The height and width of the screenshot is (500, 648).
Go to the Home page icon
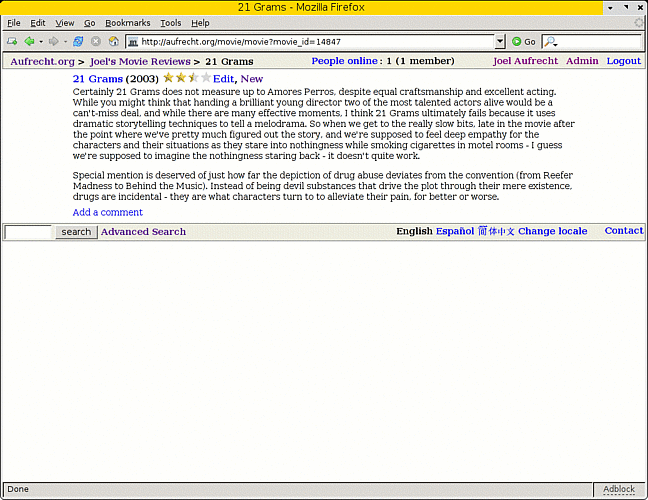tap(114, 42)
